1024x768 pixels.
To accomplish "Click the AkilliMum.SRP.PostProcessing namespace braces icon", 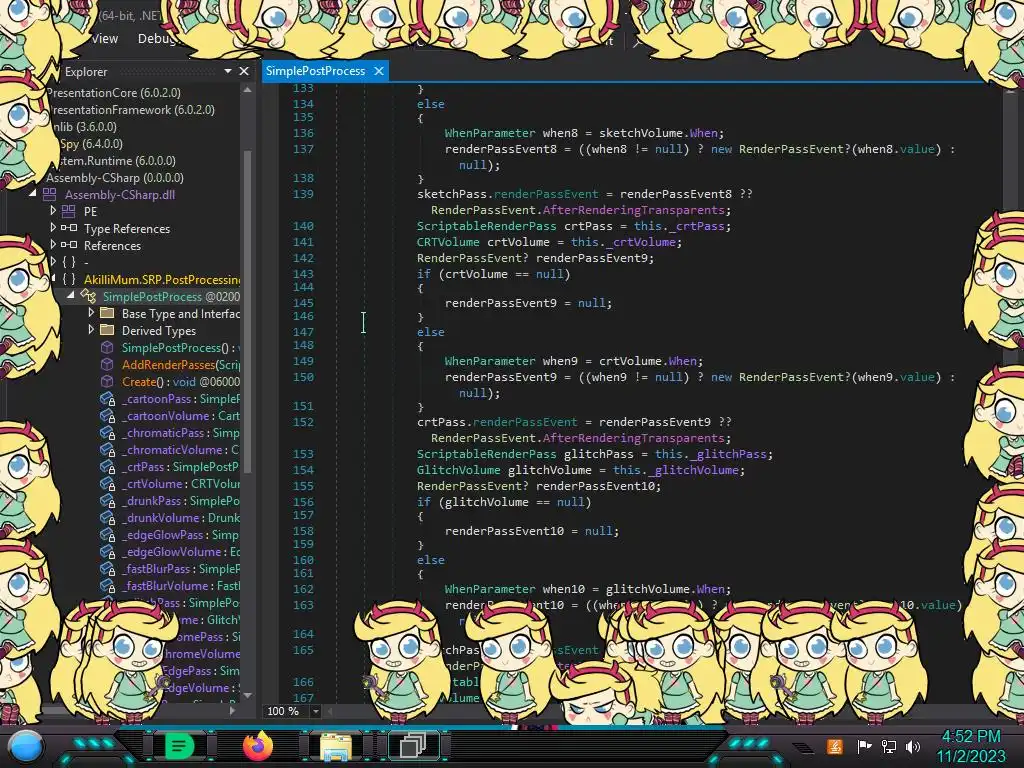I will [69, 279].
